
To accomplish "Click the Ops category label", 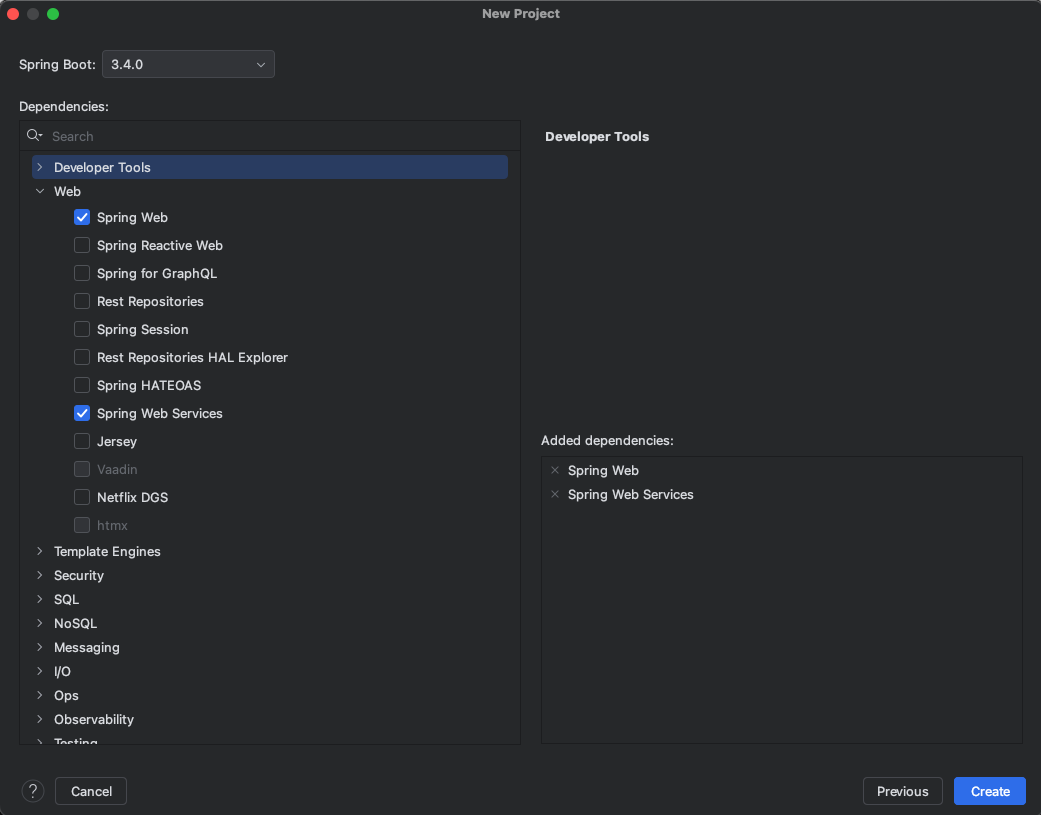I will [x=66, y=695].
